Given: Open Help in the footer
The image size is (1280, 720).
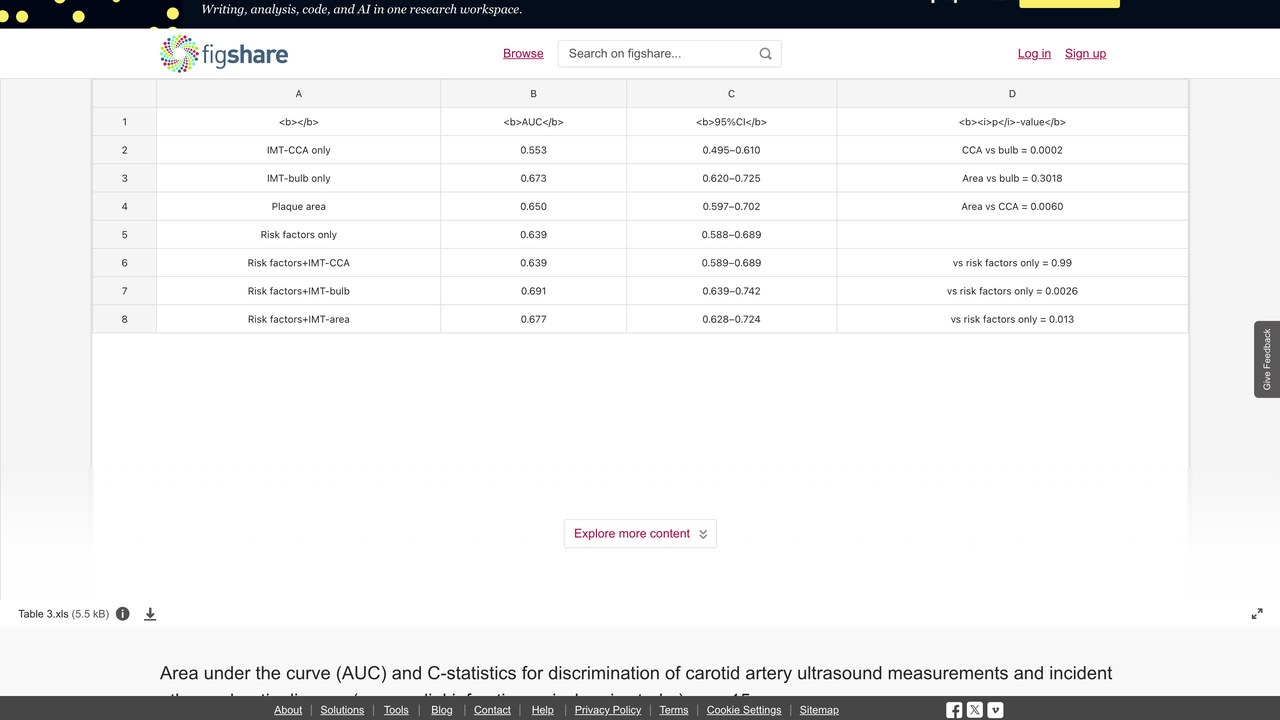Looking at the screenshot, I should 543,710.
